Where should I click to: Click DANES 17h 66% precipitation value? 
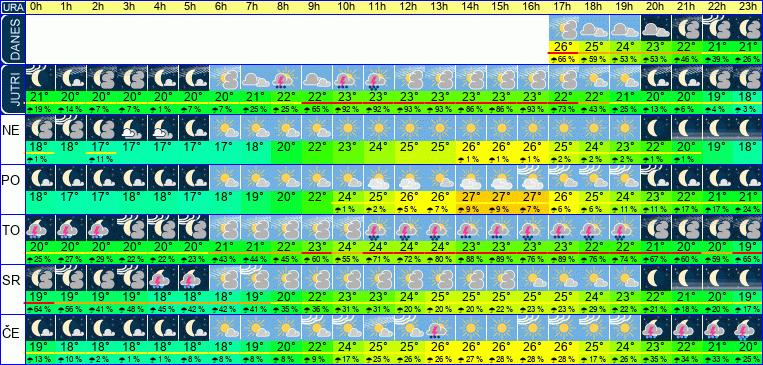(564, 59)
